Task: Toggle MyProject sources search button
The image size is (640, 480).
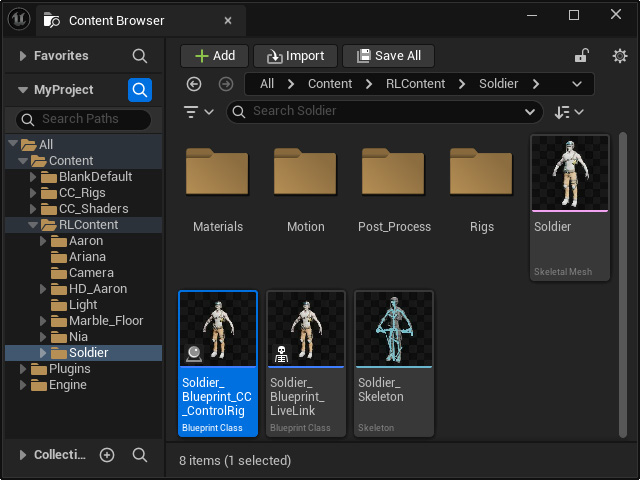Action: coord(140,90)
